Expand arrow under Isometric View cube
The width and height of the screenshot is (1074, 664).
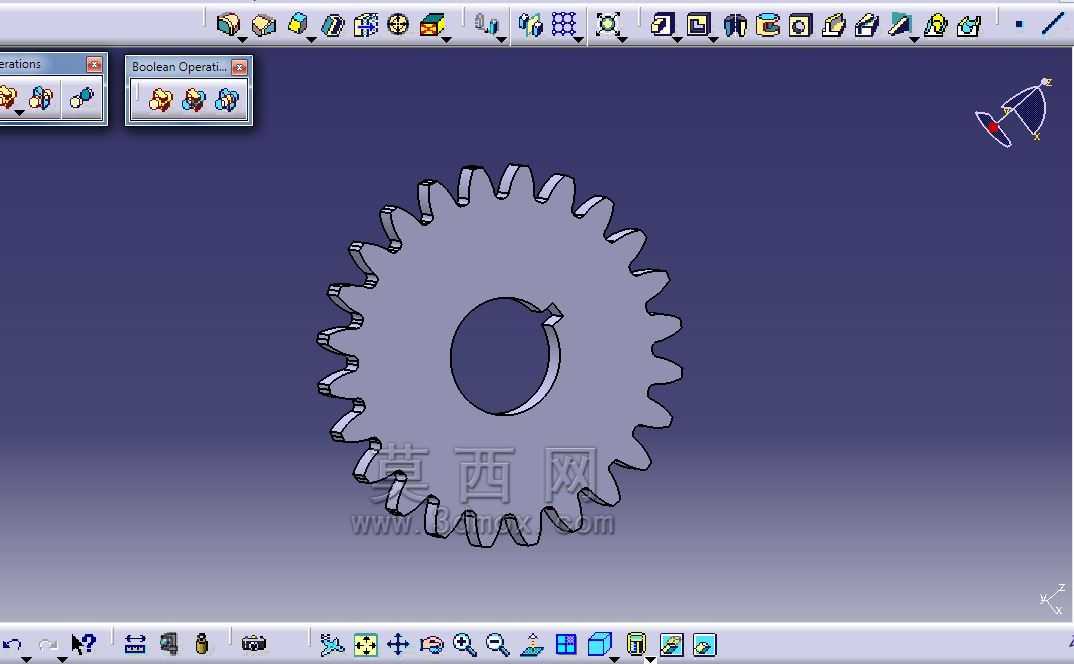pos(614,659)
